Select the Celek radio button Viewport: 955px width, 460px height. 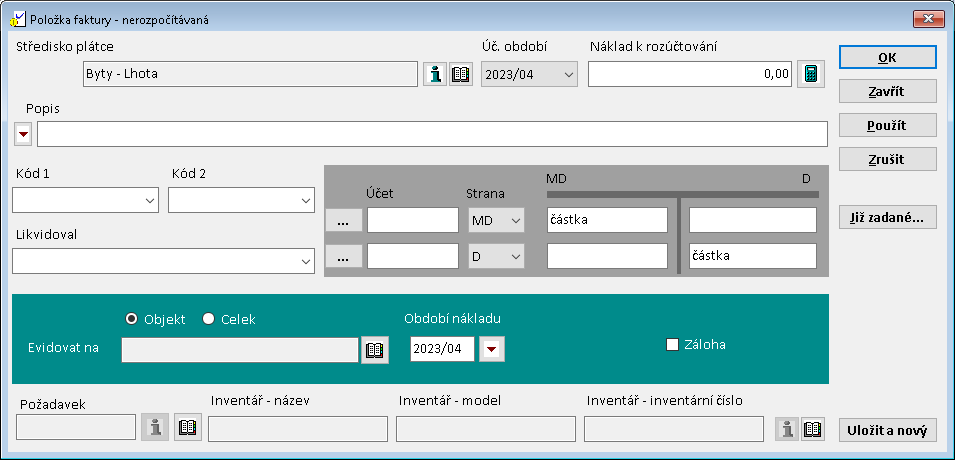tap(209, 319)
